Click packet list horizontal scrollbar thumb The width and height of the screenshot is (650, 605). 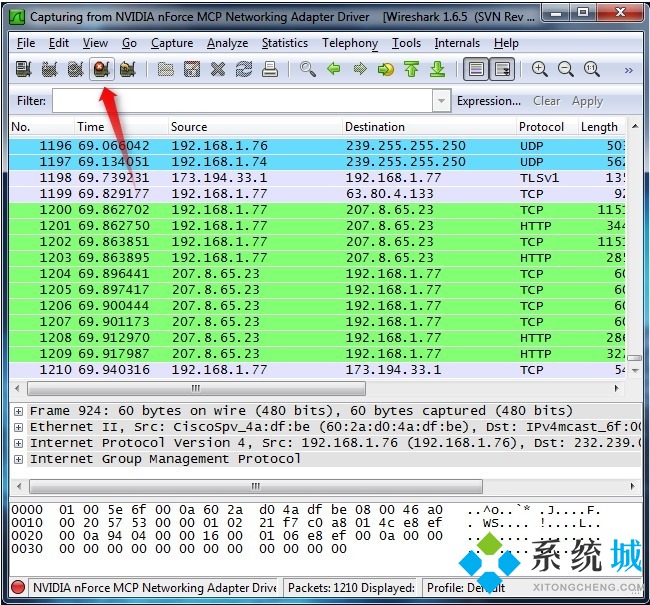[x=196, y=389]
